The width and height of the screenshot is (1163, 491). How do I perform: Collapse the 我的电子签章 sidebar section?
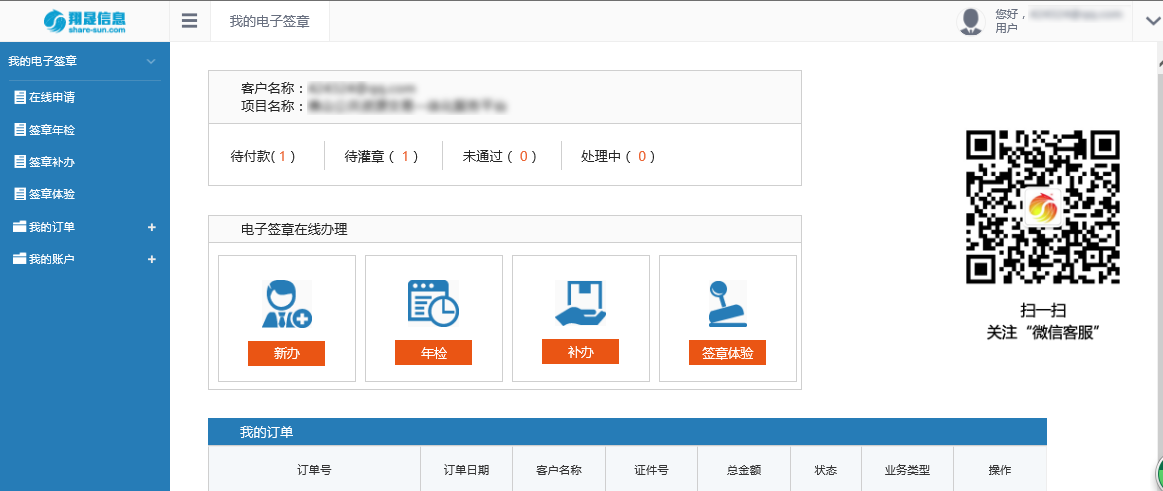(151, 62)
